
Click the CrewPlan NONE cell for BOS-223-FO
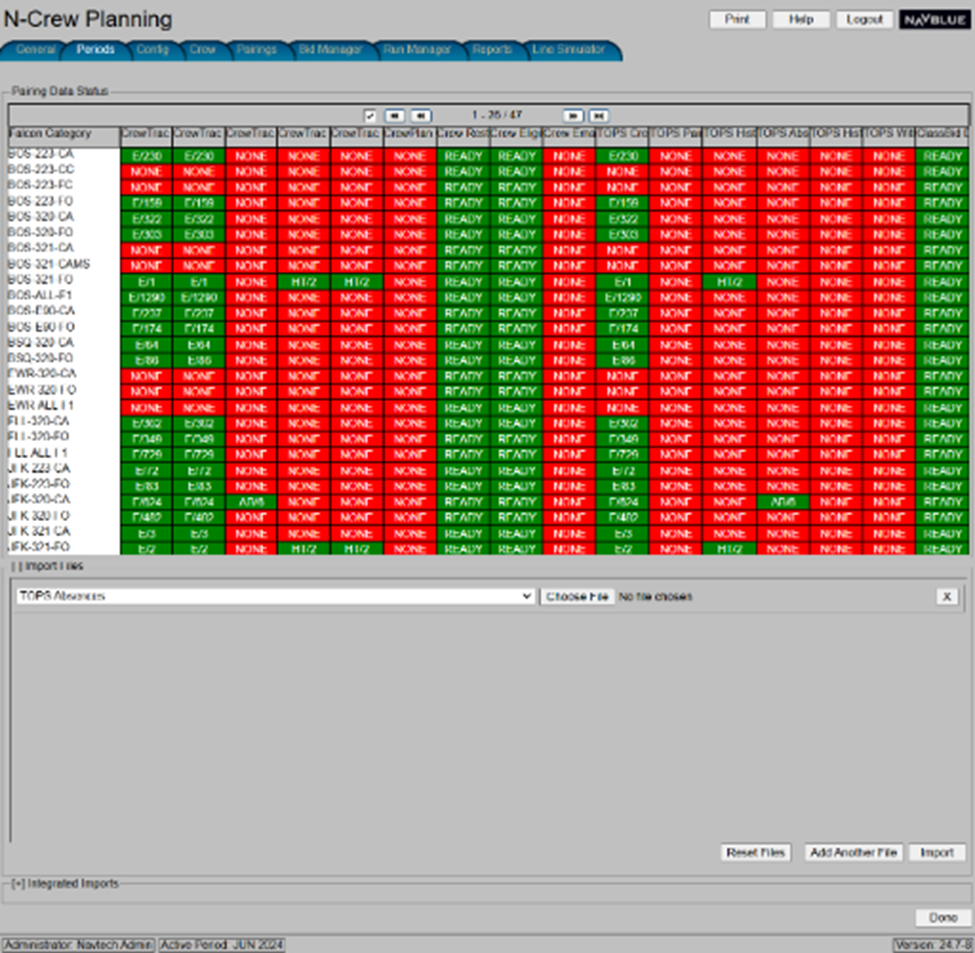tap(409, 203)
